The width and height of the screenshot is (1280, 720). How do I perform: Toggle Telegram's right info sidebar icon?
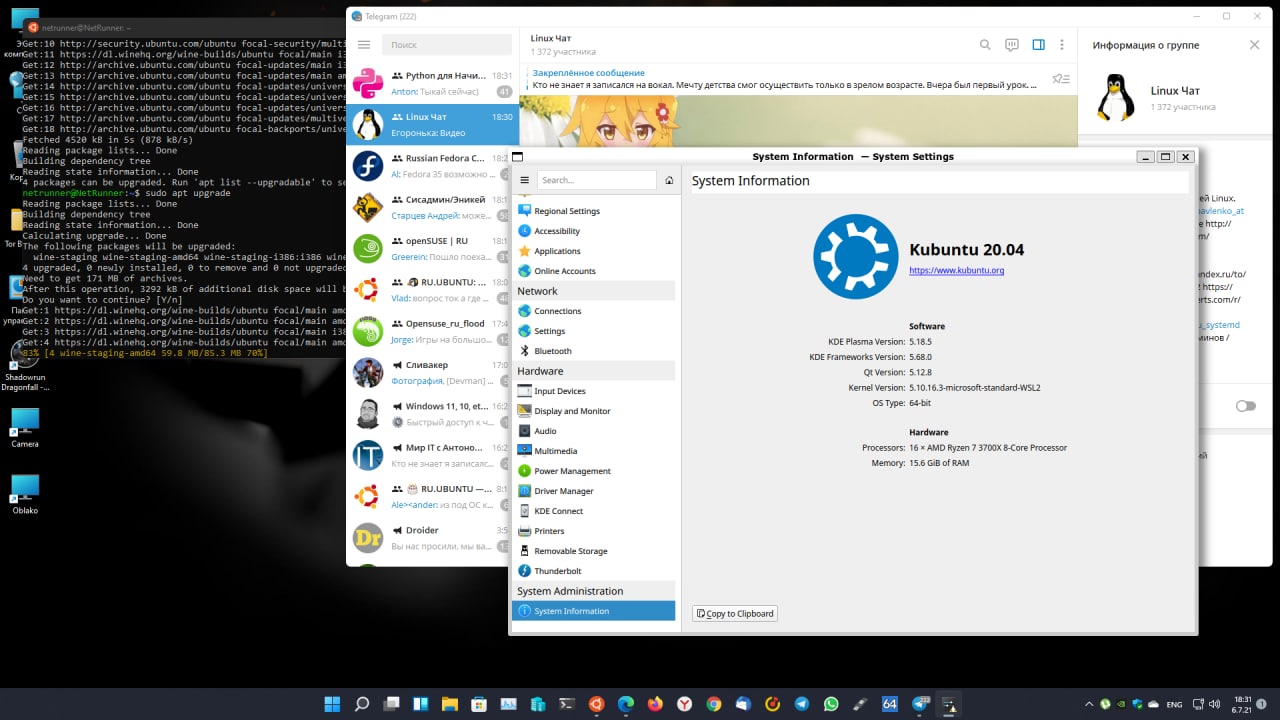click(1038, 45)
